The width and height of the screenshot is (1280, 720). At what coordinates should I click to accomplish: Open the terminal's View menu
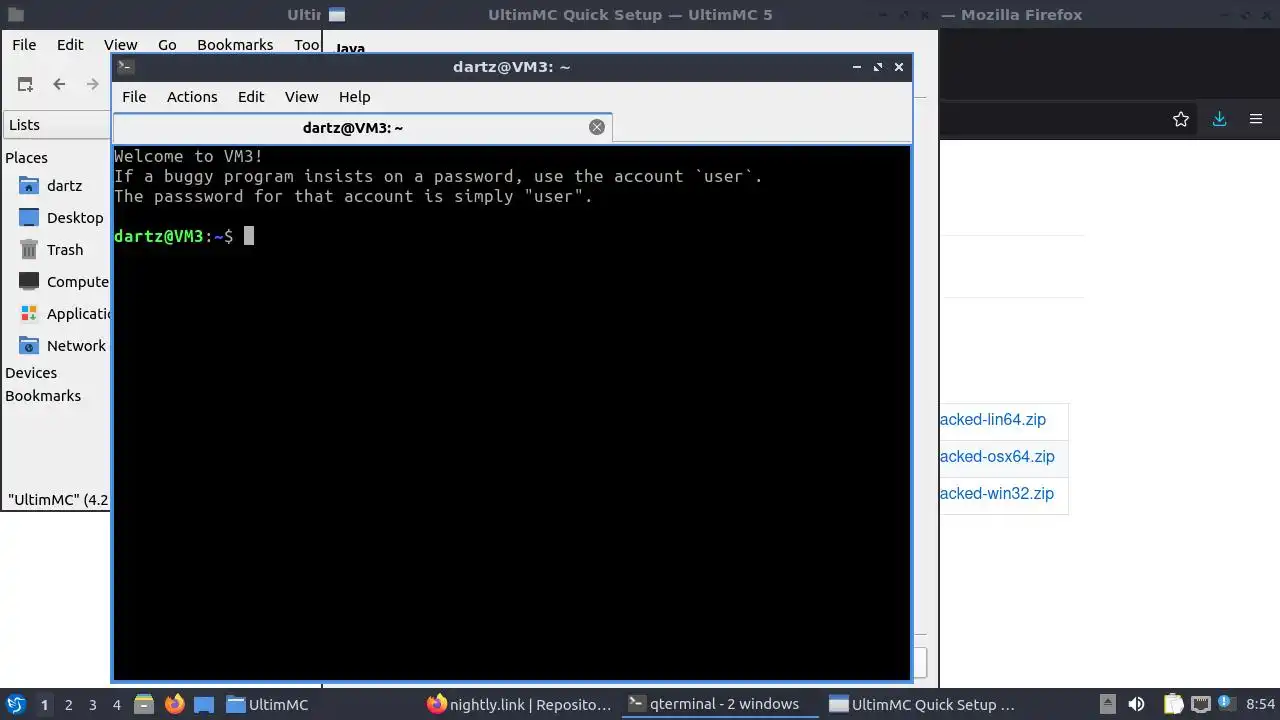pyautogui.click(x=301, y=97)
